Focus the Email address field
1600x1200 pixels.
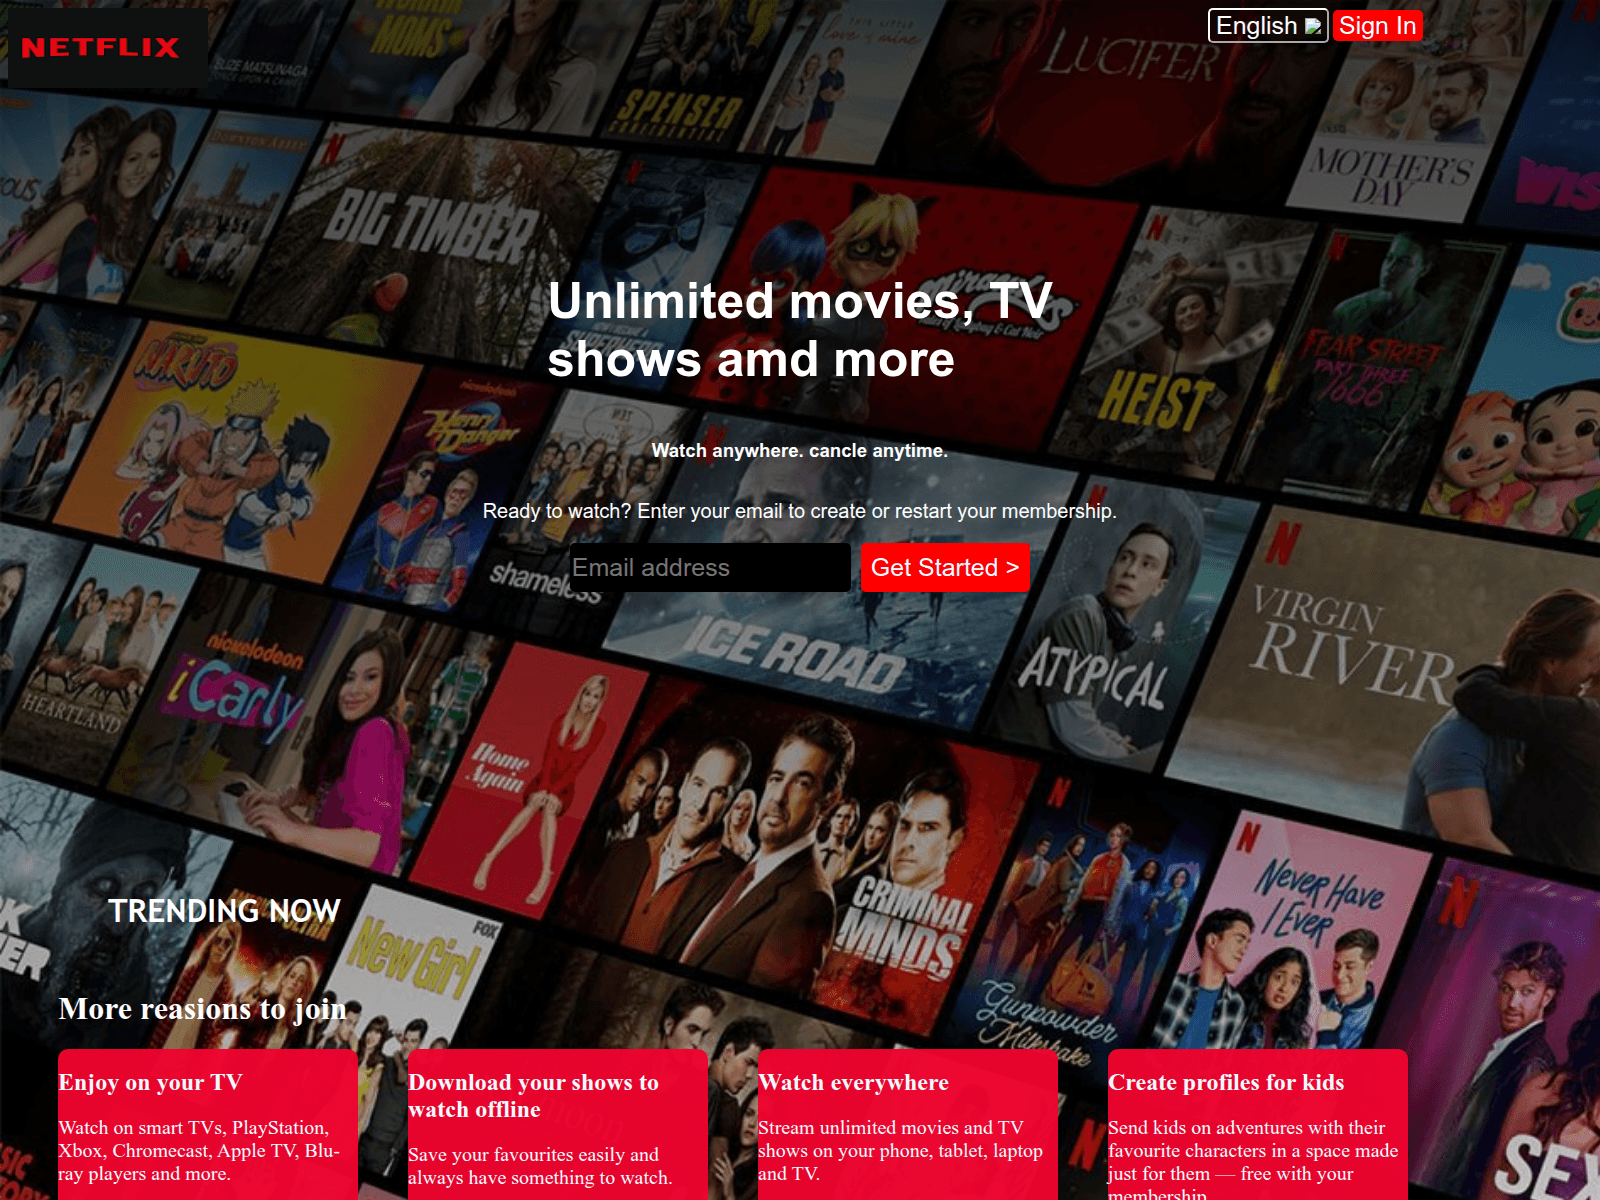[x=710, y=568]
